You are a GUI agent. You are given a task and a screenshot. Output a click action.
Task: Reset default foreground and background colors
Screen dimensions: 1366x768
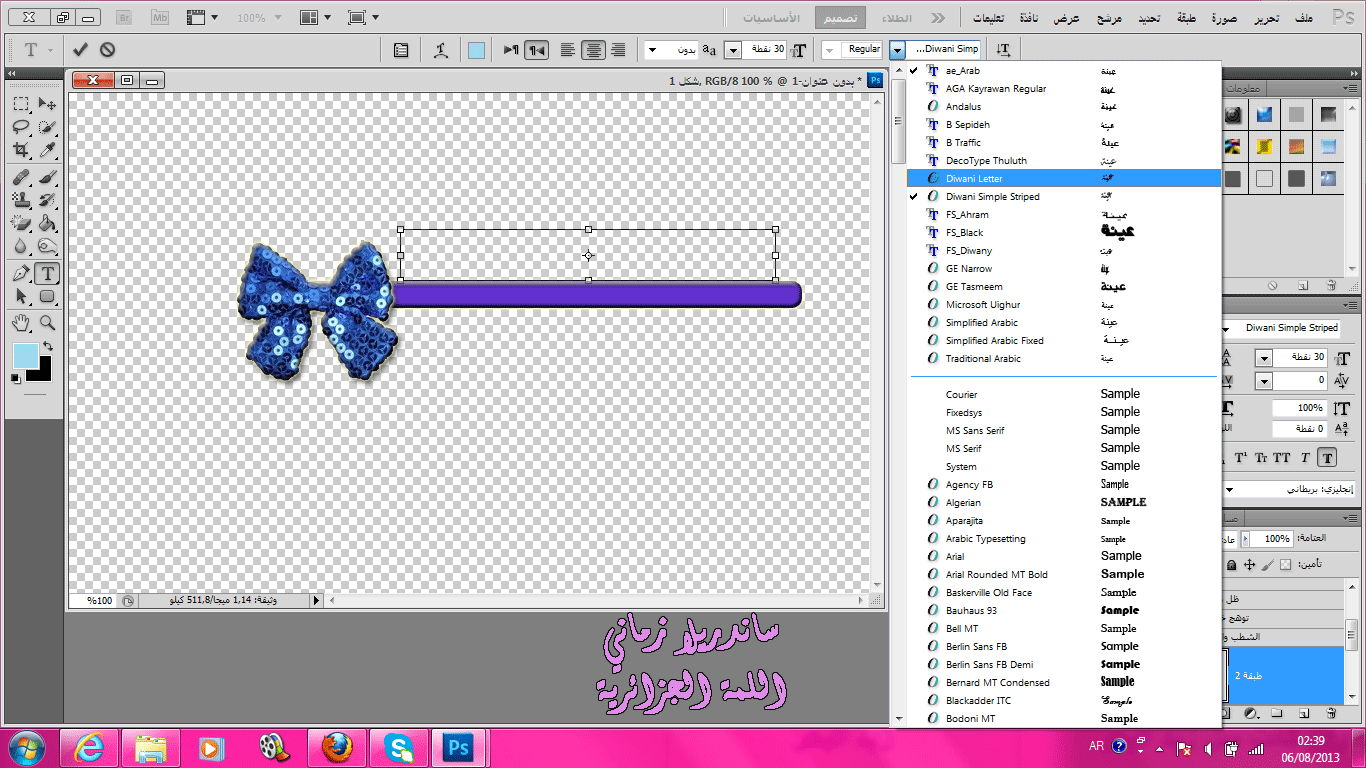[15, 379]
